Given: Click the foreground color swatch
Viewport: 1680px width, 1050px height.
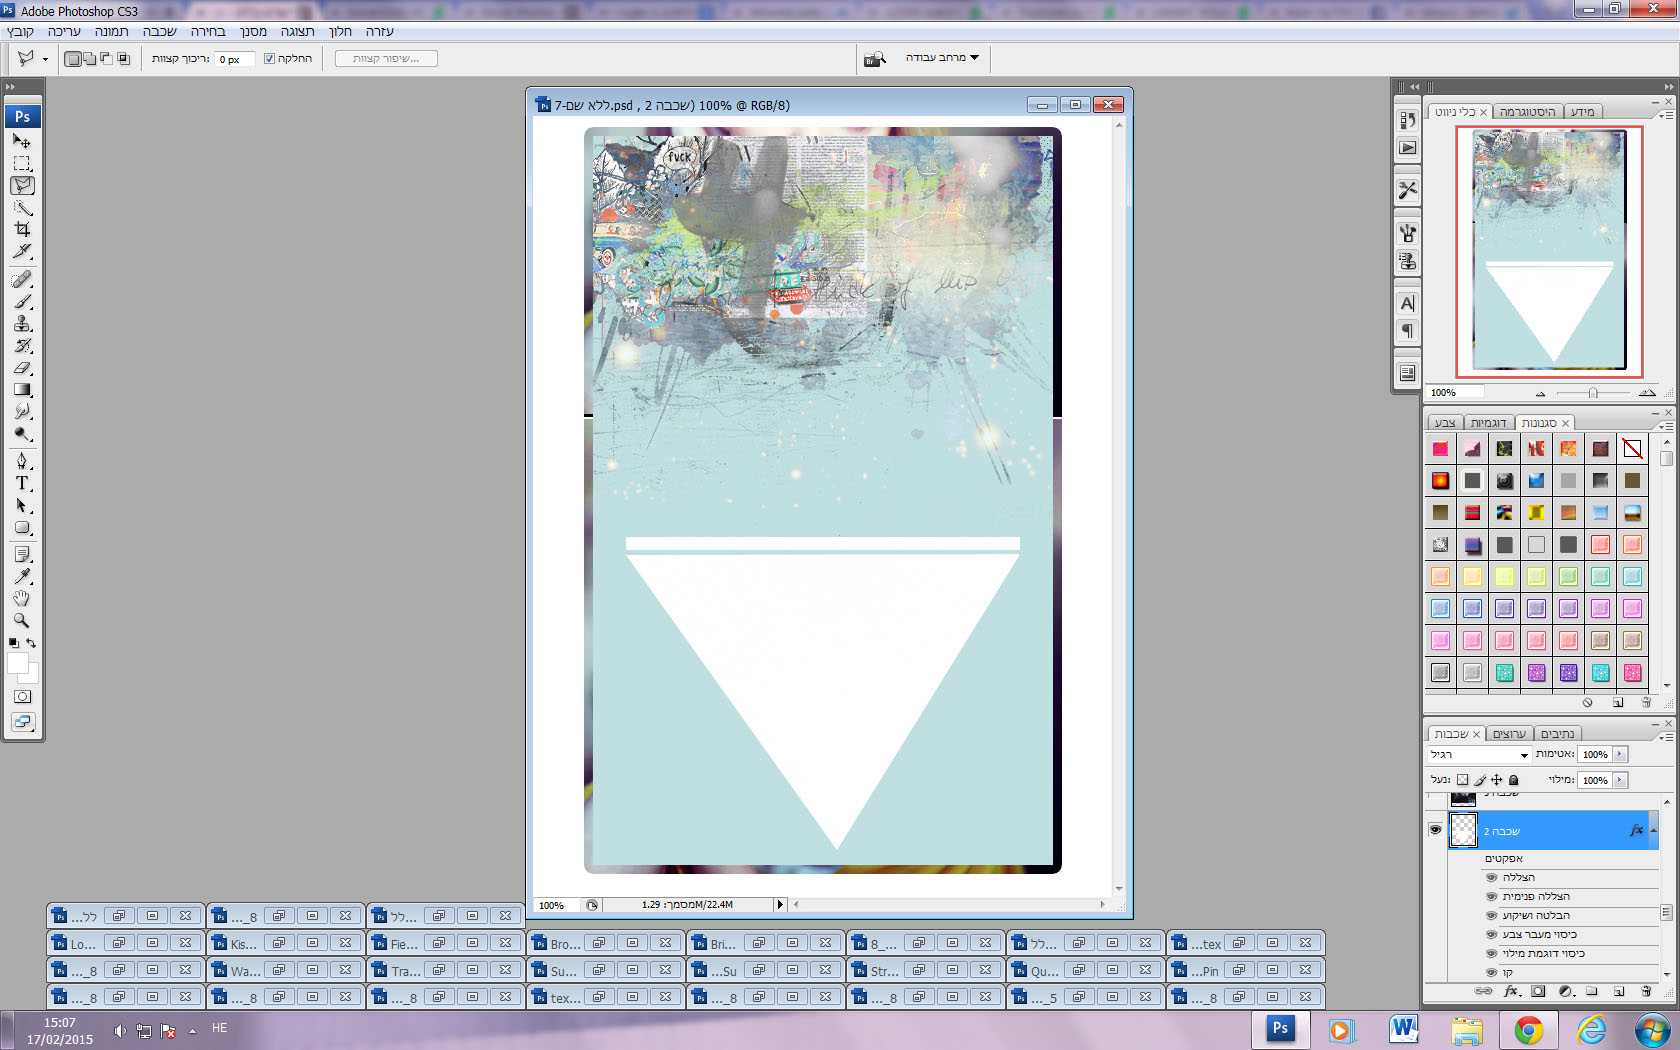Looking at the screenshot, I should click(x=17, y=663).
